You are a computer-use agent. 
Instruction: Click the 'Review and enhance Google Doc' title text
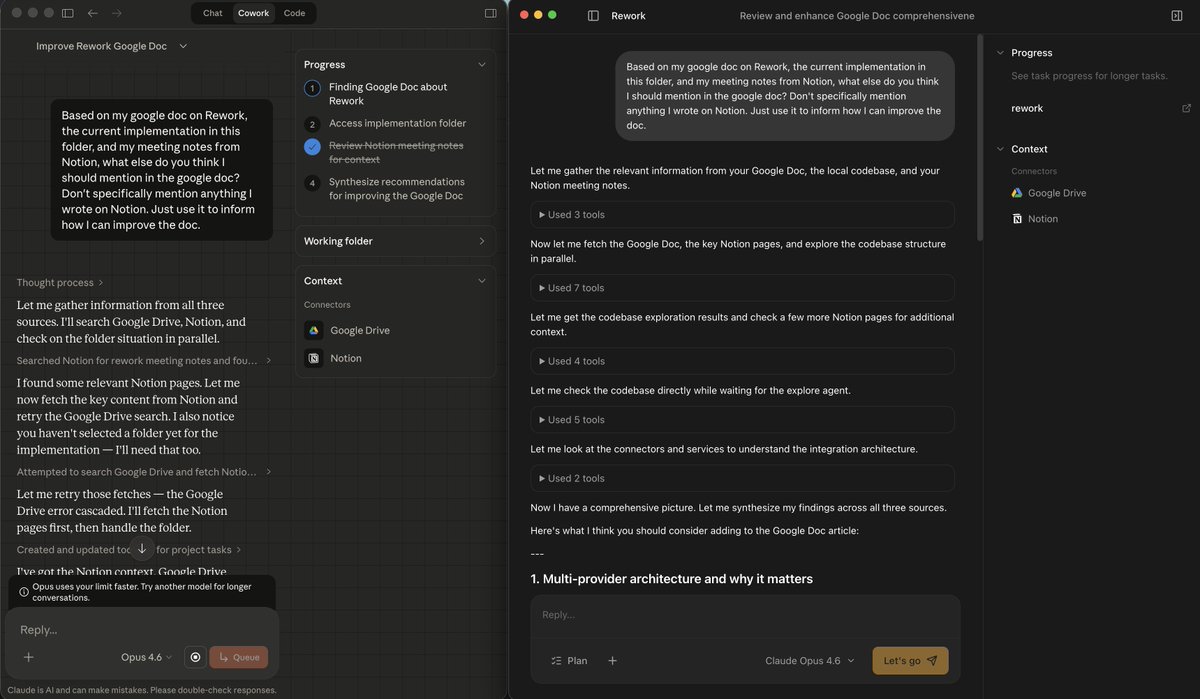(857, 16)
